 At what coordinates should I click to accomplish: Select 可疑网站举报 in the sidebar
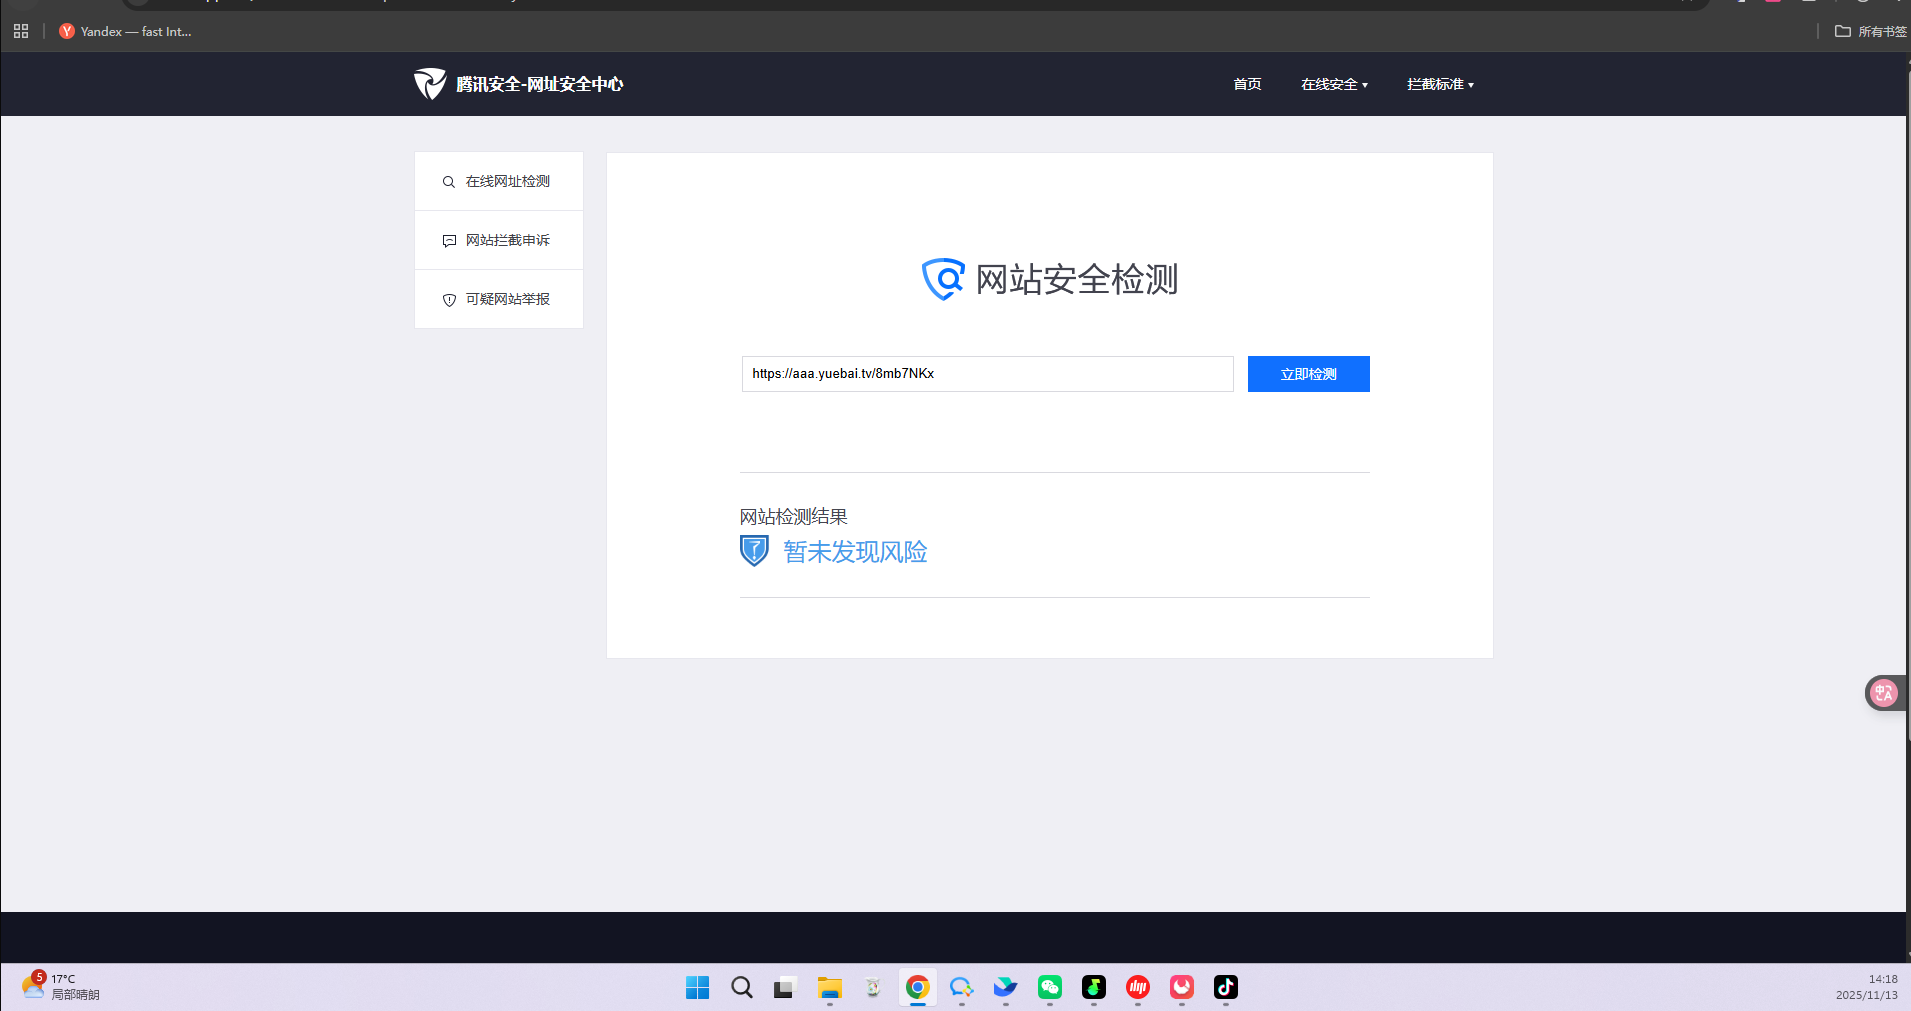(499, 299)
